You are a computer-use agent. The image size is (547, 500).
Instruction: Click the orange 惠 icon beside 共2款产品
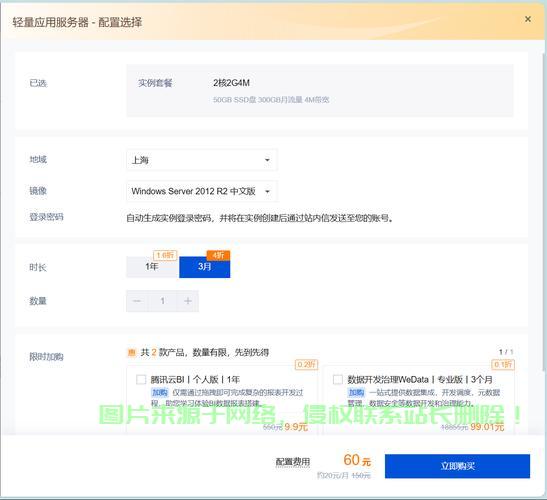click(132, 352)
